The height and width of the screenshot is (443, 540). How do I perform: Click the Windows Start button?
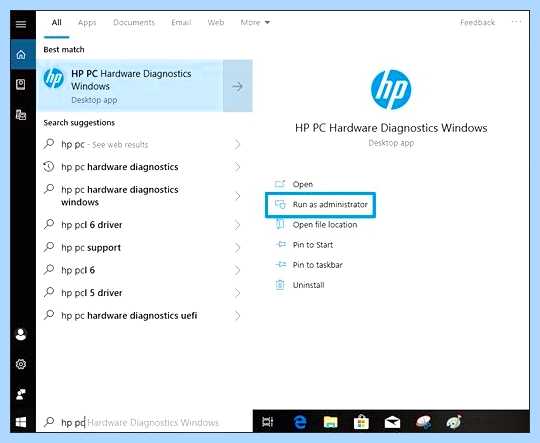[21, 422]
